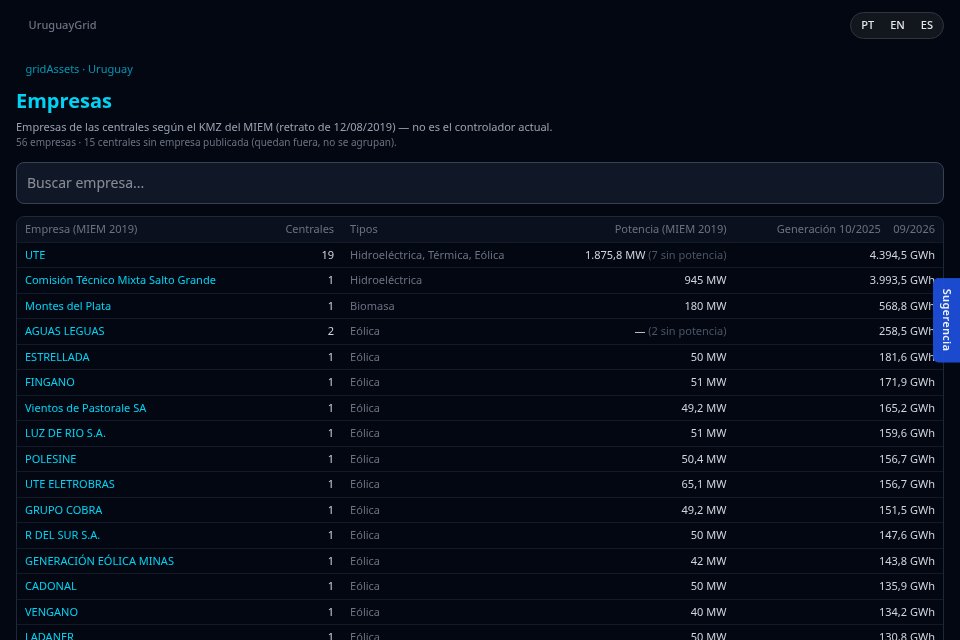Click the 4.394,5 GWh generation value
960x640 pixels.
coord(902,255)
